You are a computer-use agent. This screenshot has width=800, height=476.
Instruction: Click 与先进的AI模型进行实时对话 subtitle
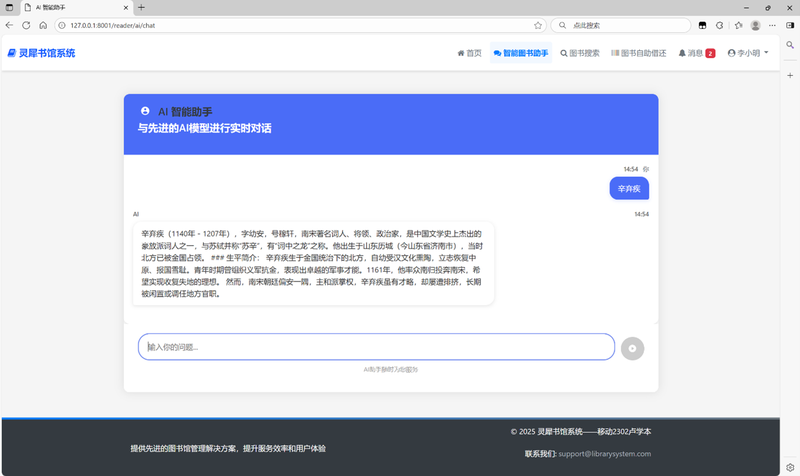pyautogui.click(x=205, y=128)
